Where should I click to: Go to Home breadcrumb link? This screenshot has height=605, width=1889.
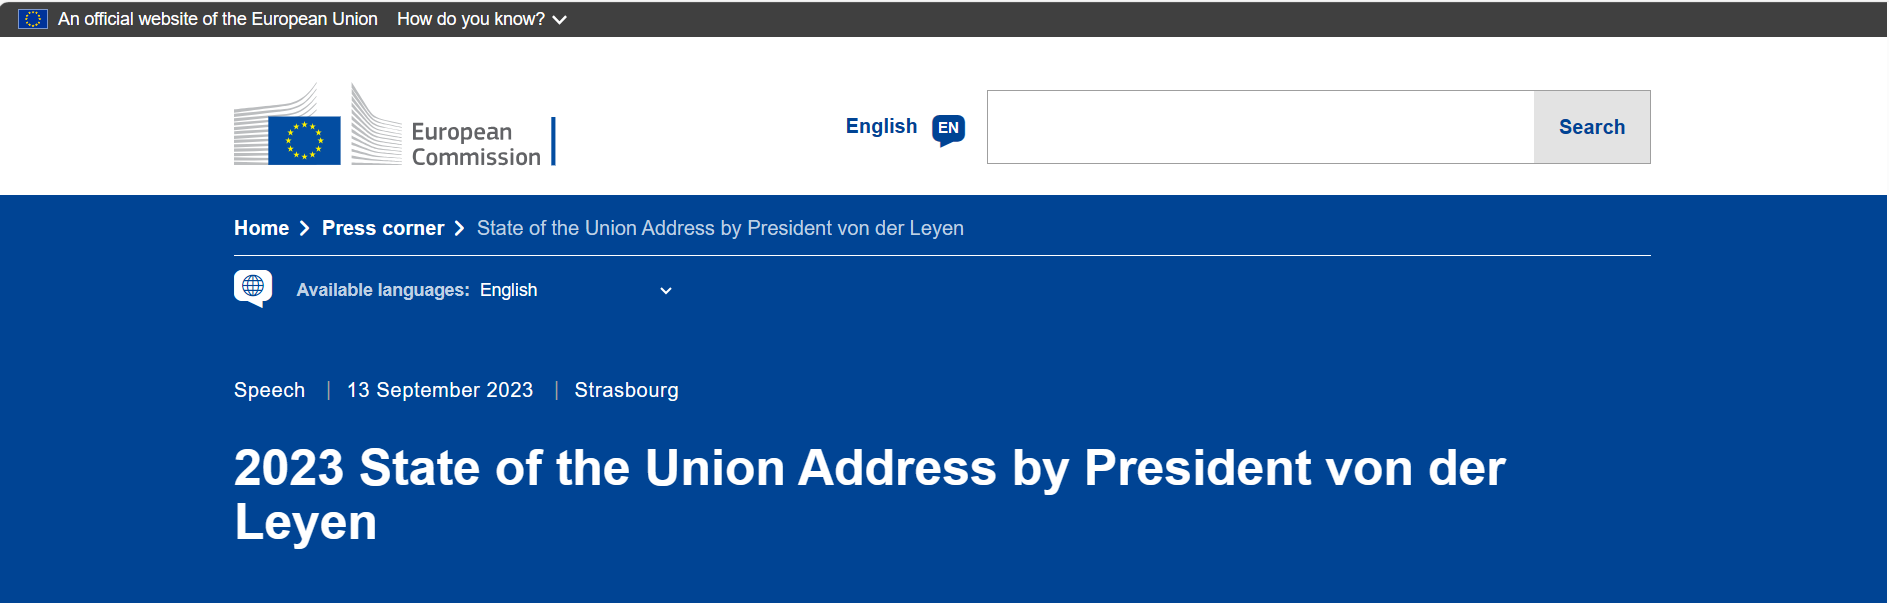click(x=261, y=228)
